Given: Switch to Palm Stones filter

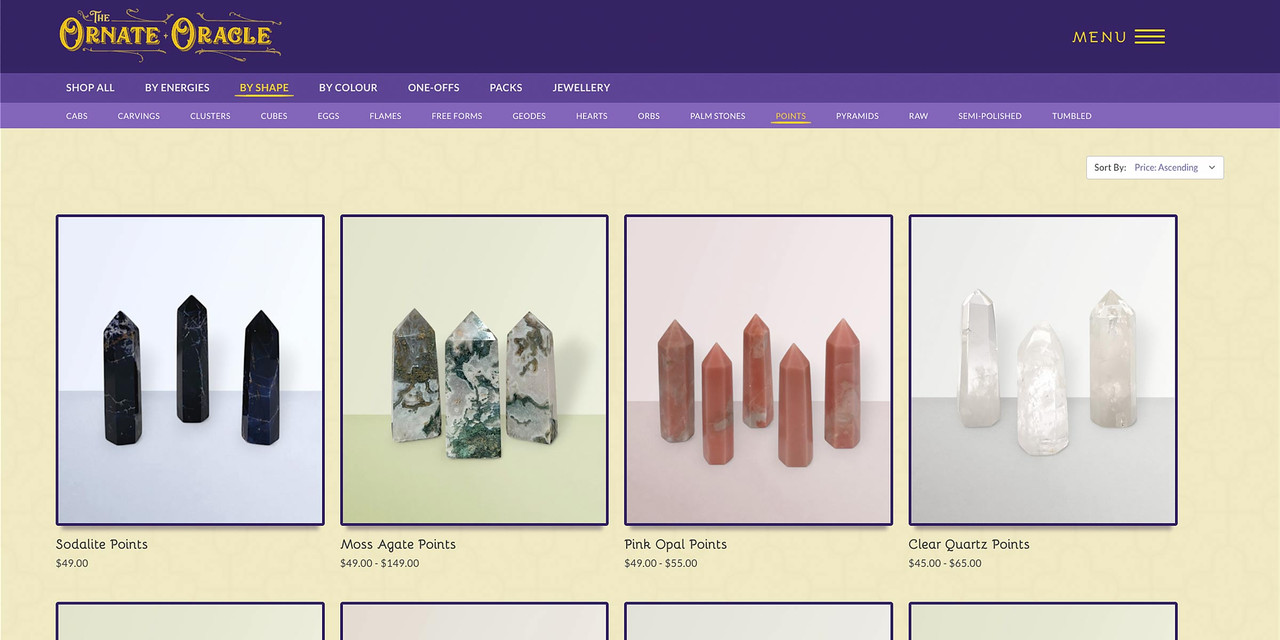Looking at the screenshot, I should (x=717, y=116).
